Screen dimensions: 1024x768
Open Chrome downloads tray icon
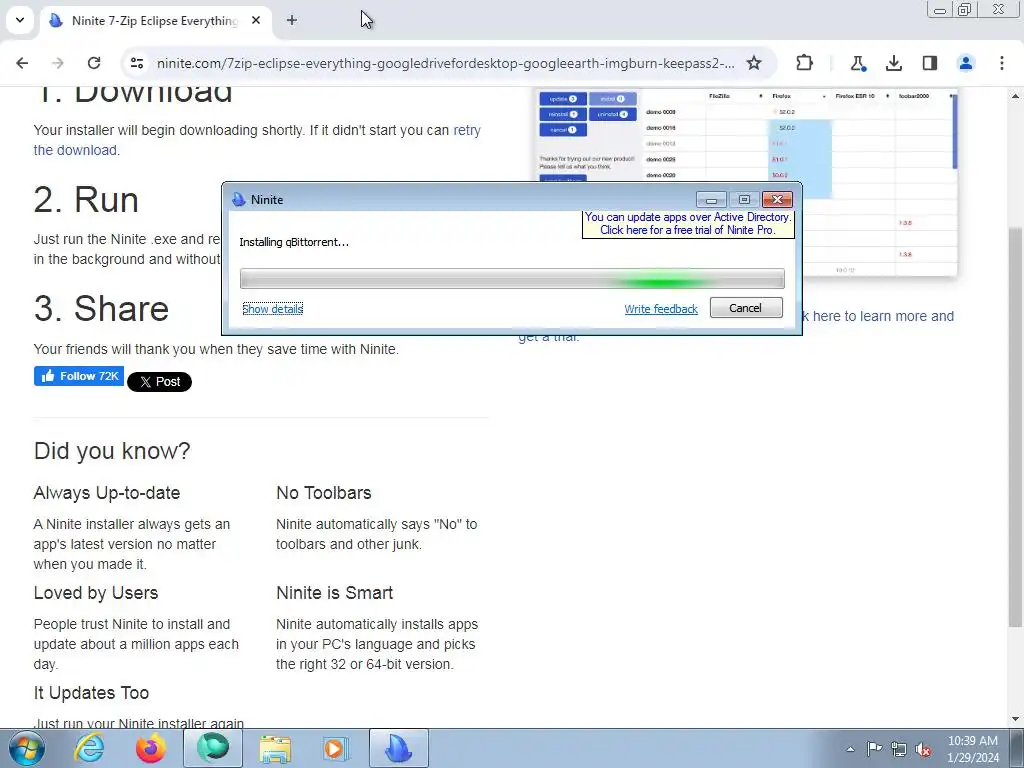pos(893,63)
